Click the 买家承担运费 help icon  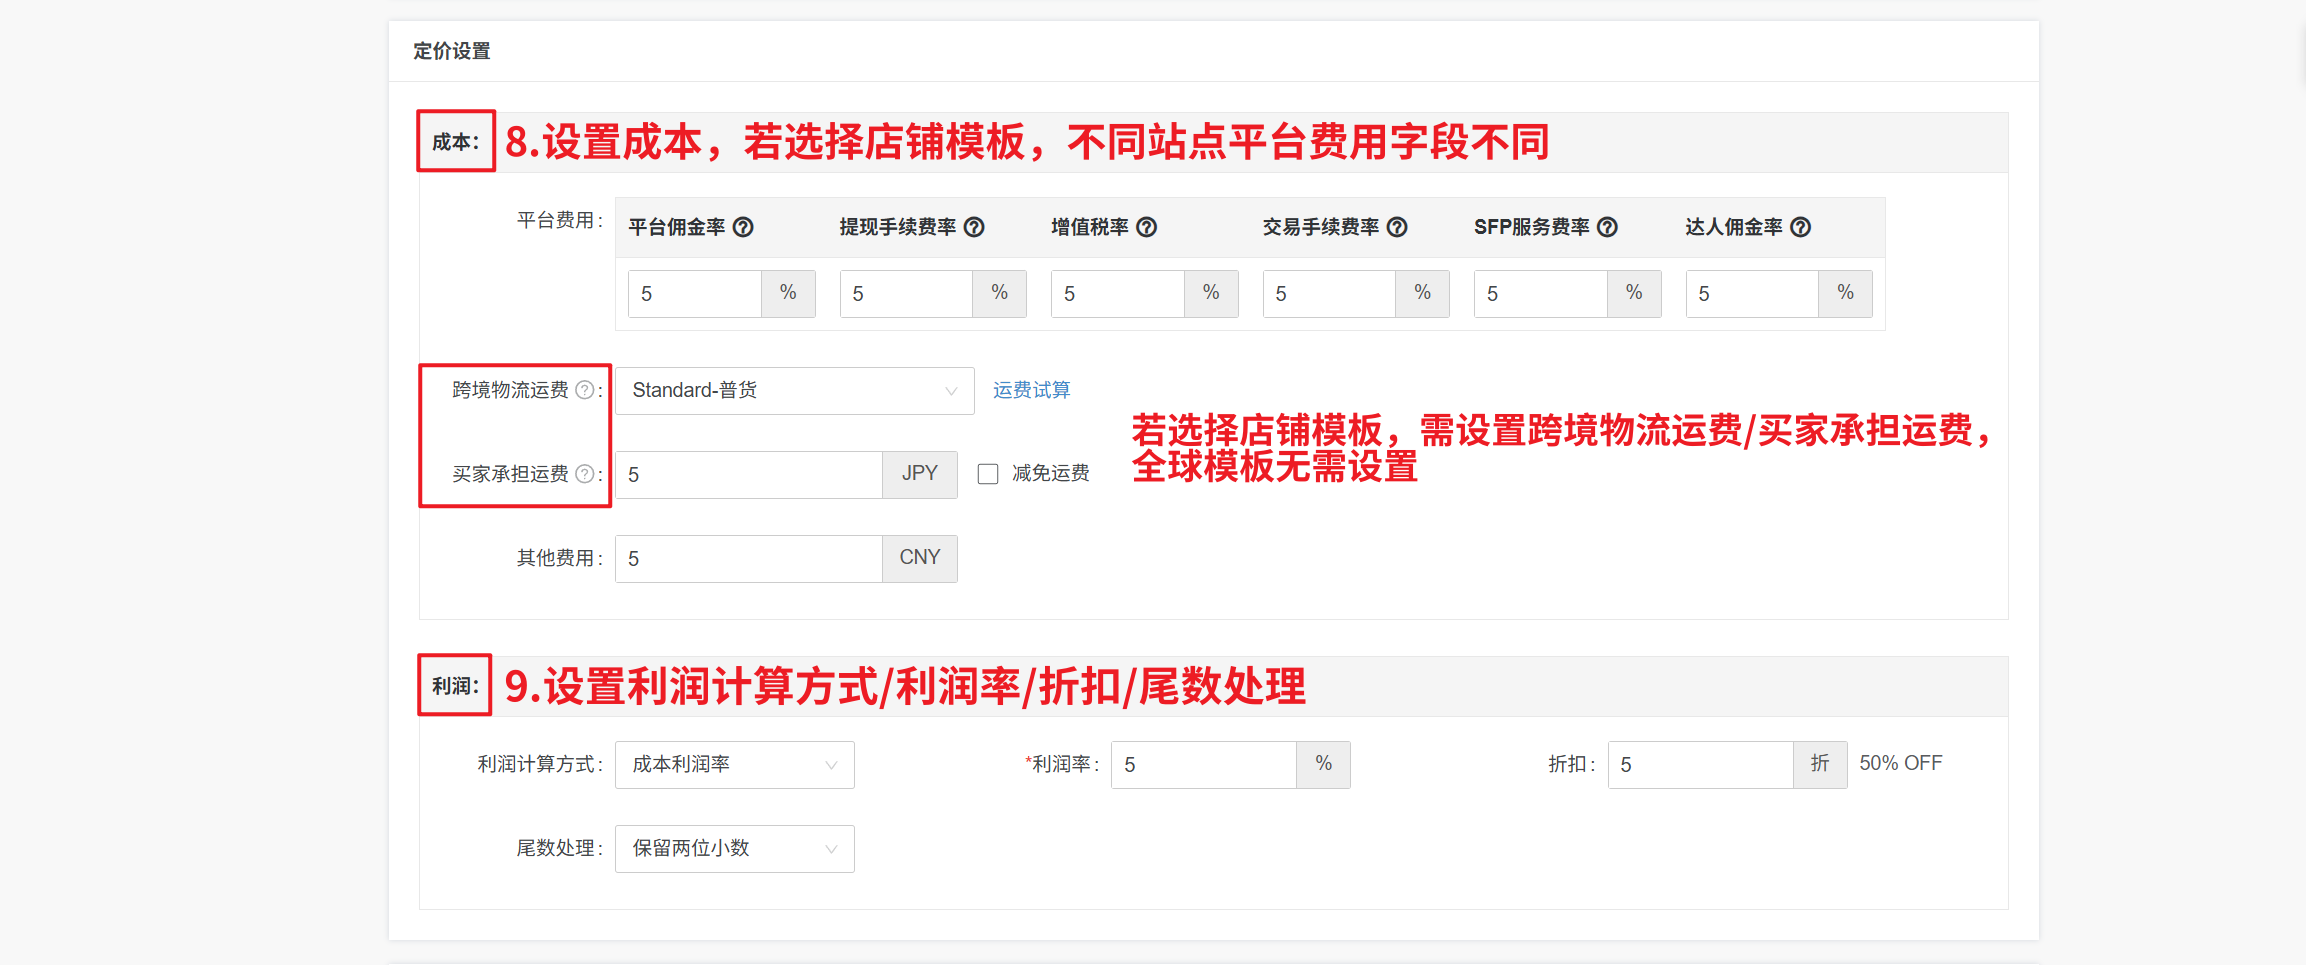pos(585,474)
